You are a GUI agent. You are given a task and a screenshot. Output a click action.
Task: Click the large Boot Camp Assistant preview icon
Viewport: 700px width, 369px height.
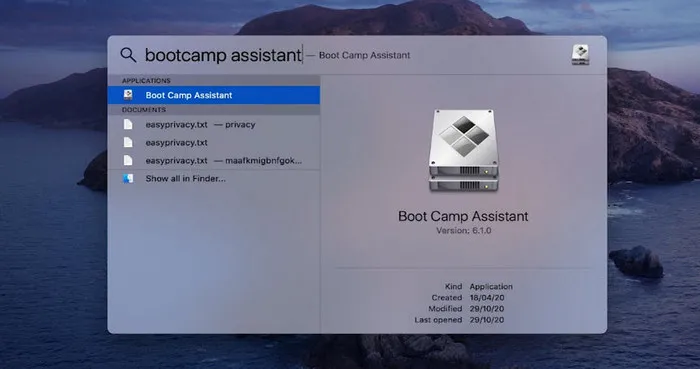463,150
